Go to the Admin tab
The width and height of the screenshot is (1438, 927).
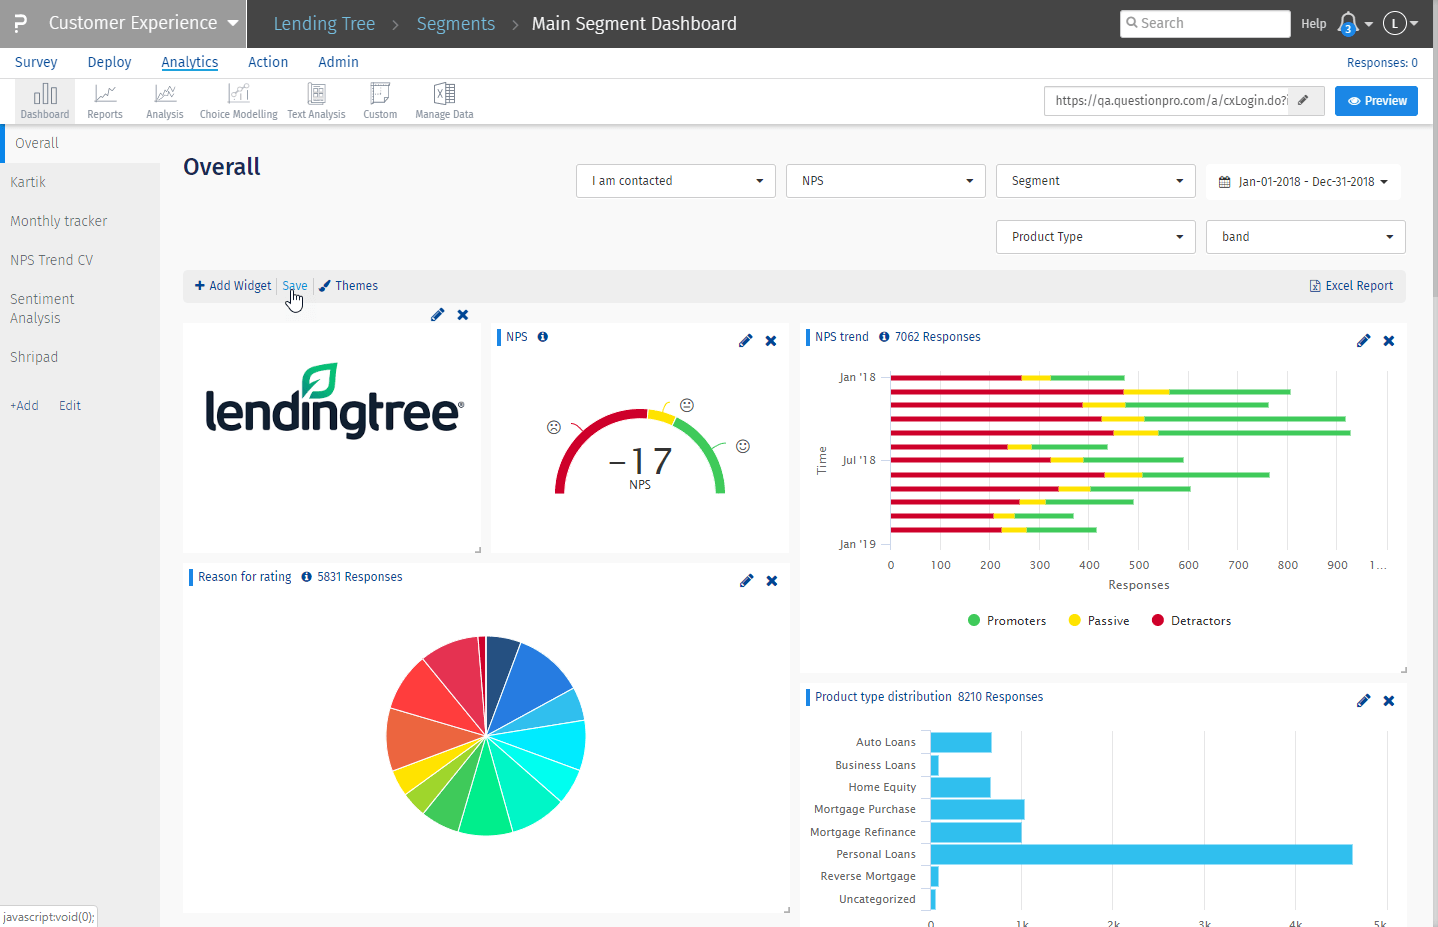pos(338,62)
